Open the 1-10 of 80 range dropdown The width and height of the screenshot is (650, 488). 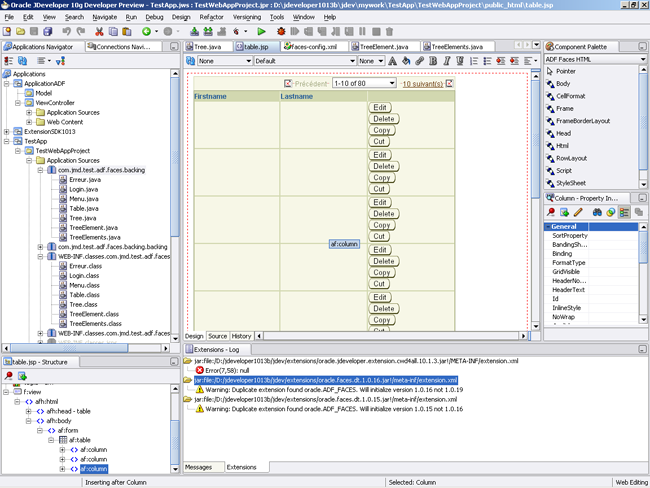click(364, 83)
